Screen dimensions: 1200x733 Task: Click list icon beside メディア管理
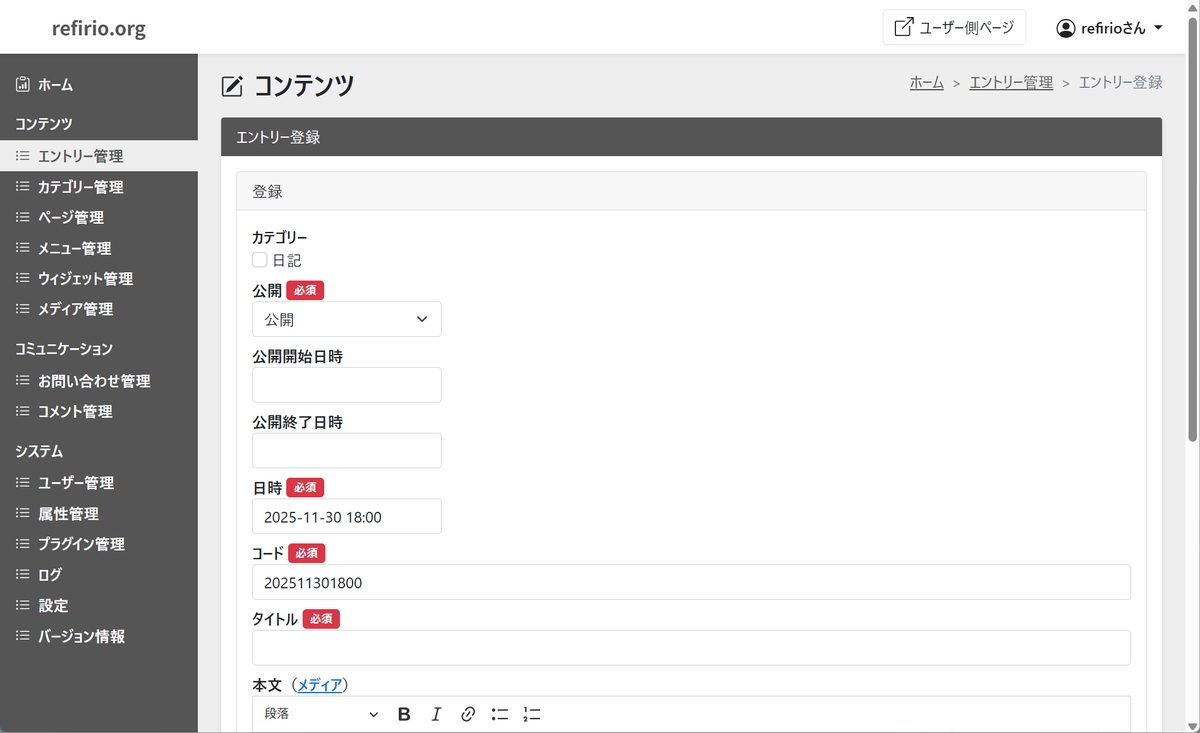point(23,309)
